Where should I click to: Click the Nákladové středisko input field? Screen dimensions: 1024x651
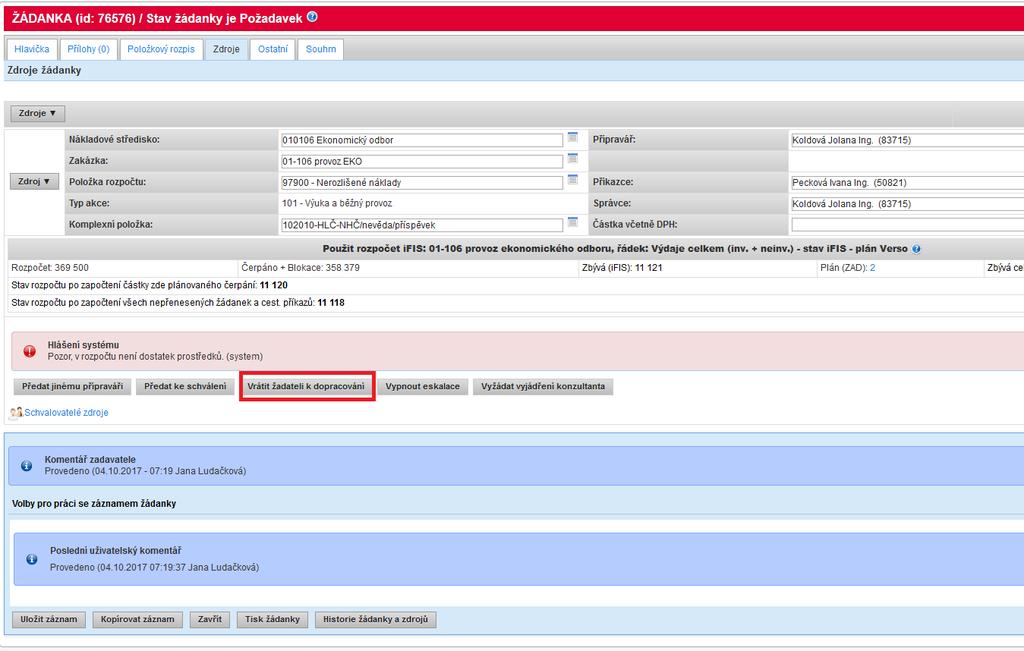422,140
